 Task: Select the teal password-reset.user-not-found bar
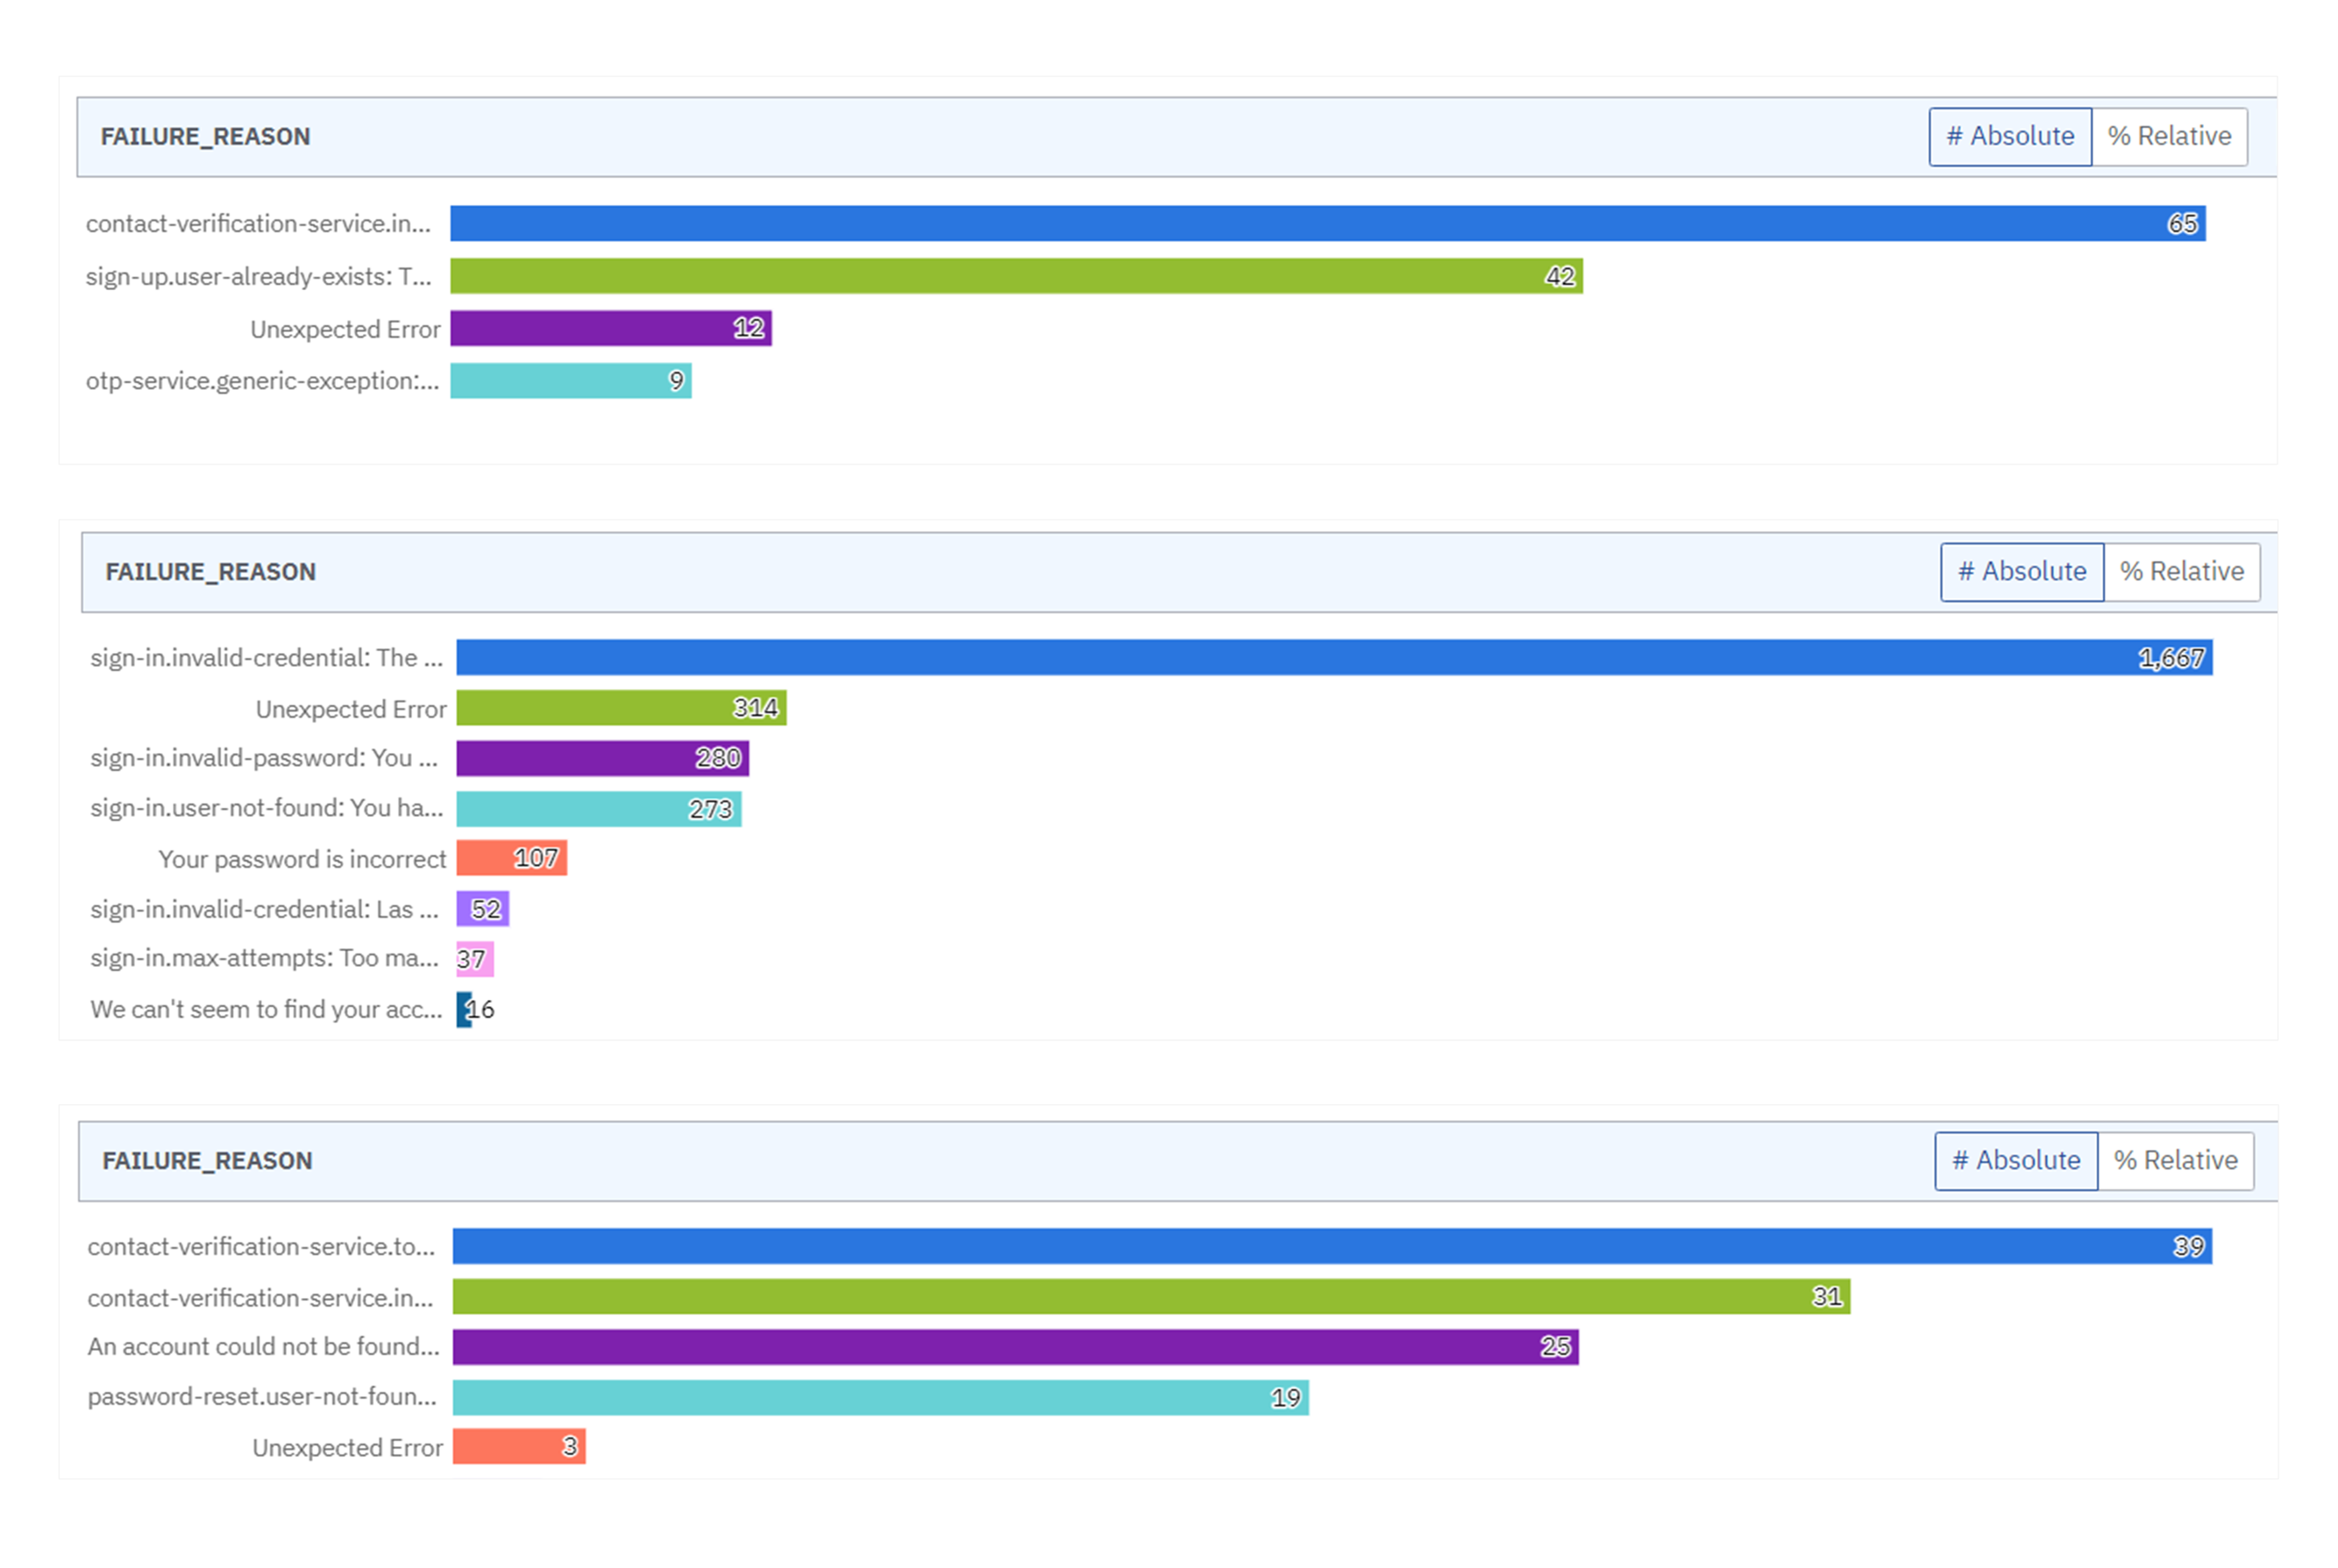coord(880,1397)
